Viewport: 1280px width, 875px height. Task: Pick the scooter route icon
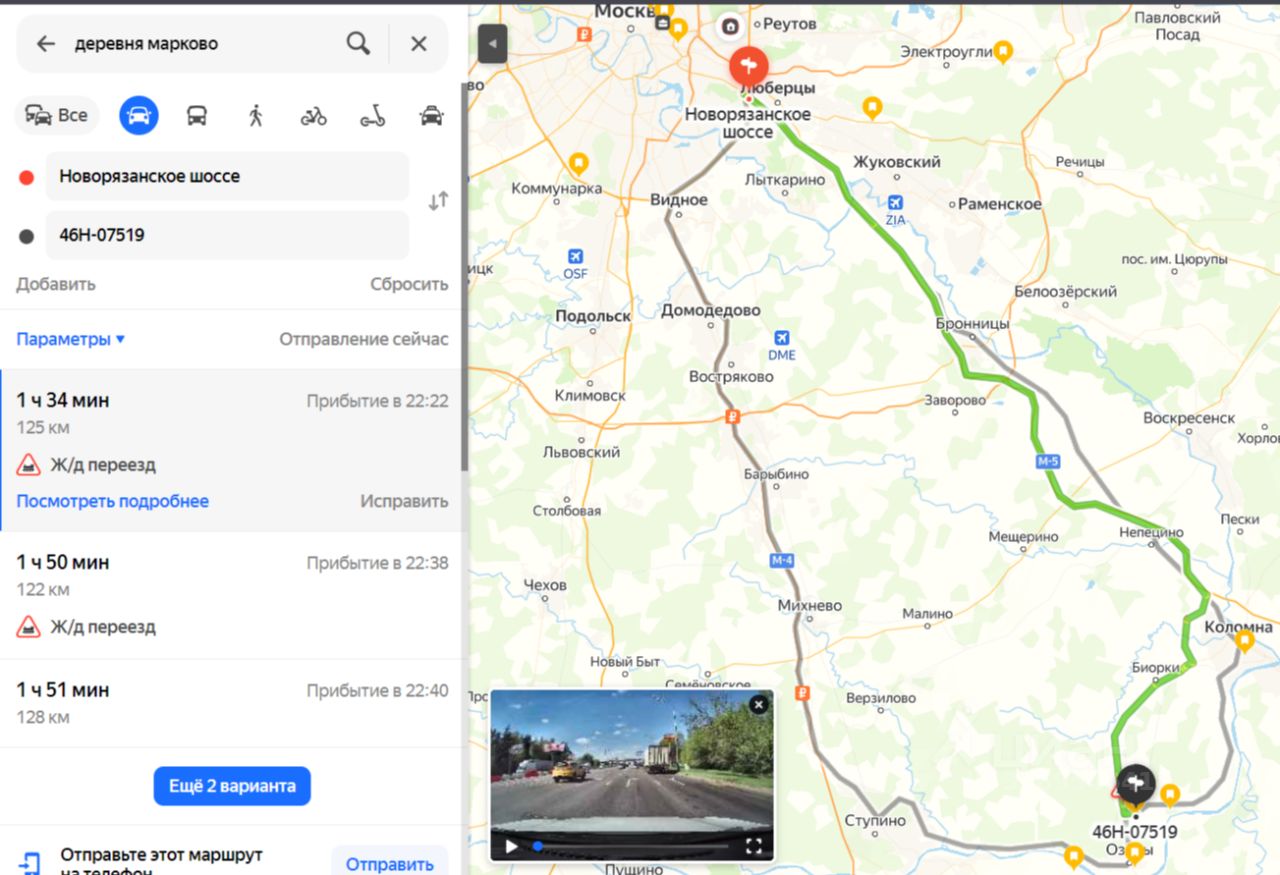(x=373, y=116)
